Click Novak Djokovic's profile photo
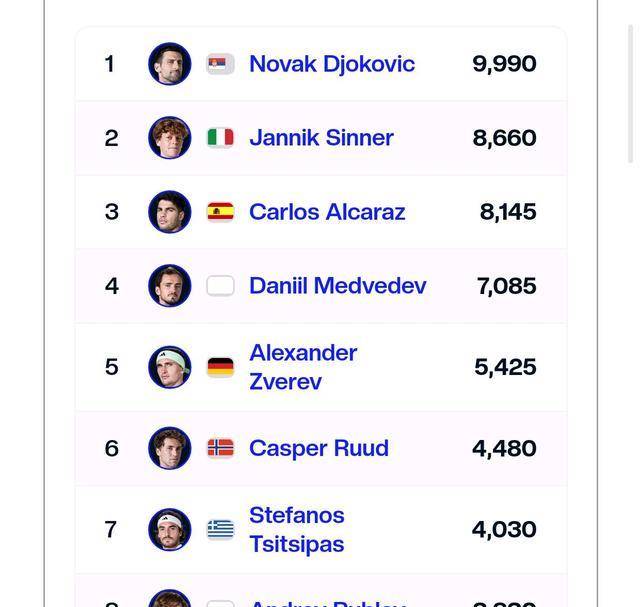 (170, 64)
